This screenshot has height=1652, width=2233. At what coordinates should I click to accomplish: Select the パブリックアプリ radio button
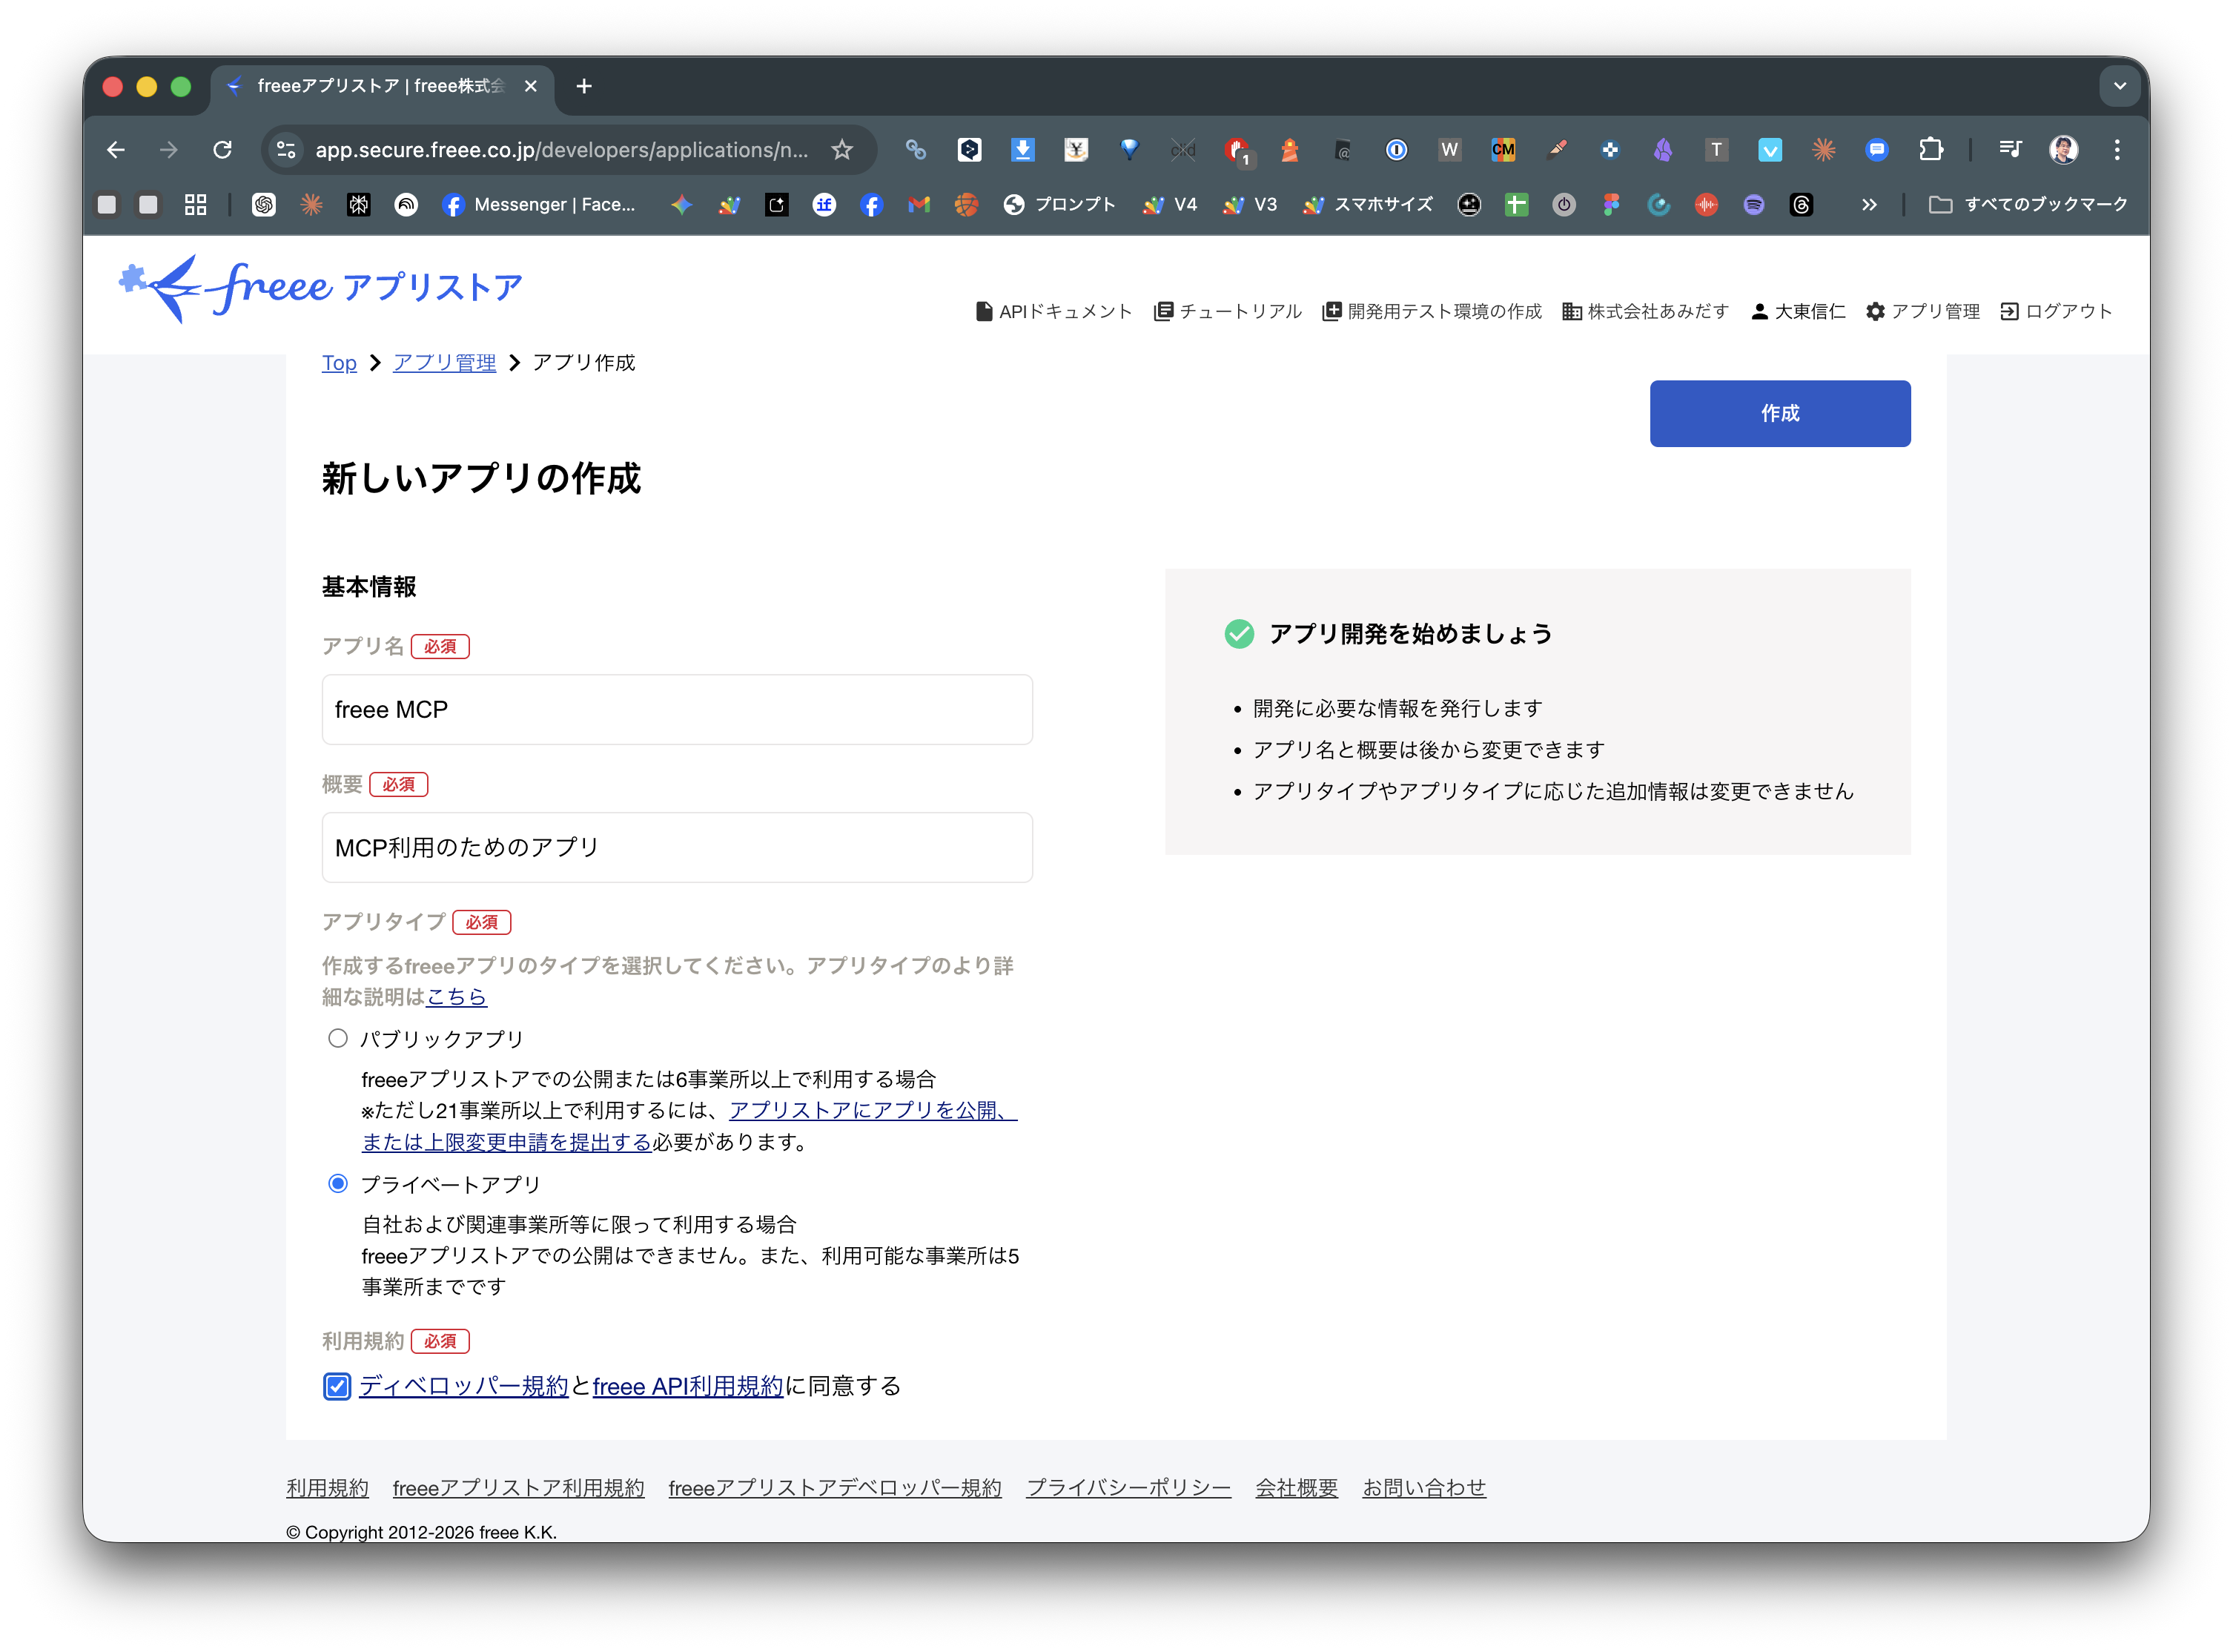point(338,1038)
